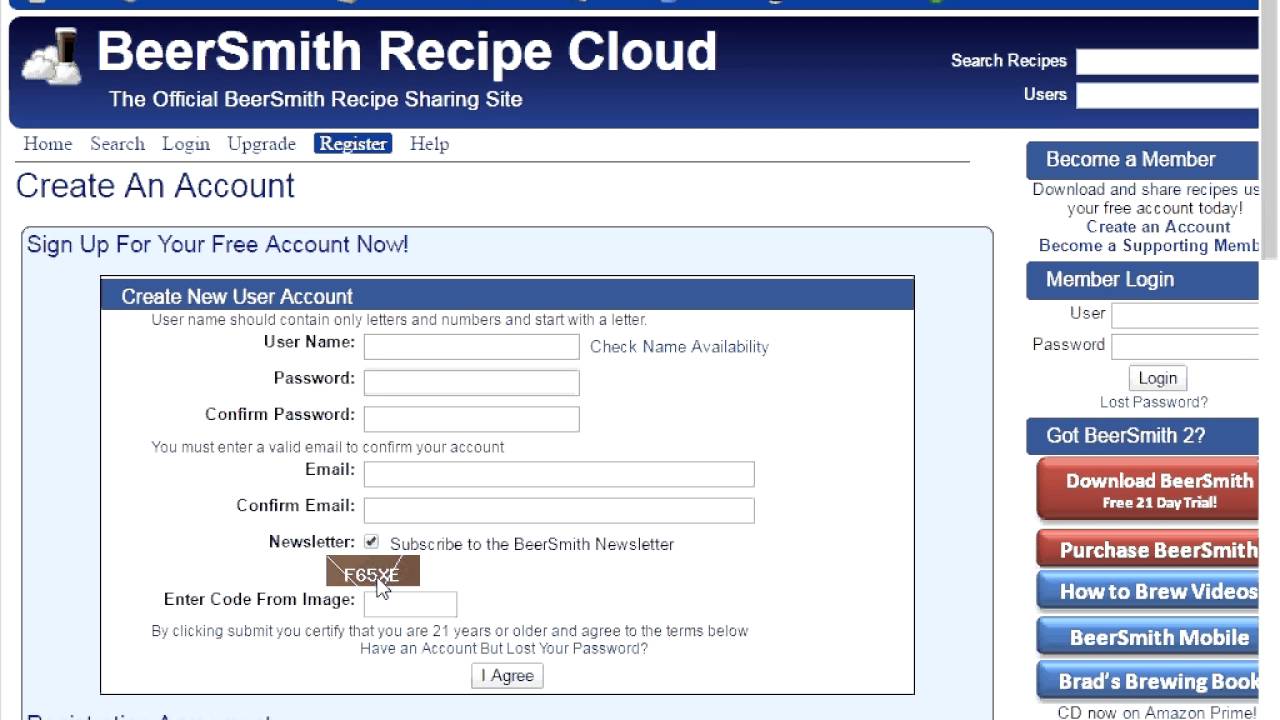1280x720 pixels.
Task: Click the captcha code image
Action: [373, 572]
